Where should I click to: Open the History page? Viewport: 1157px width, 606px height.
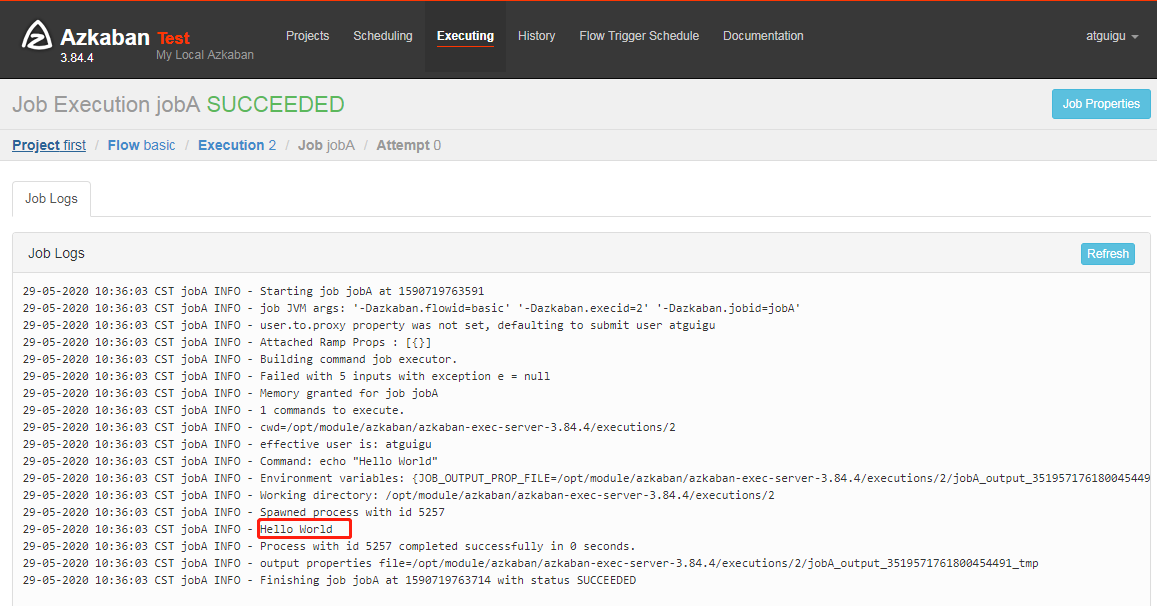[536, 35]
